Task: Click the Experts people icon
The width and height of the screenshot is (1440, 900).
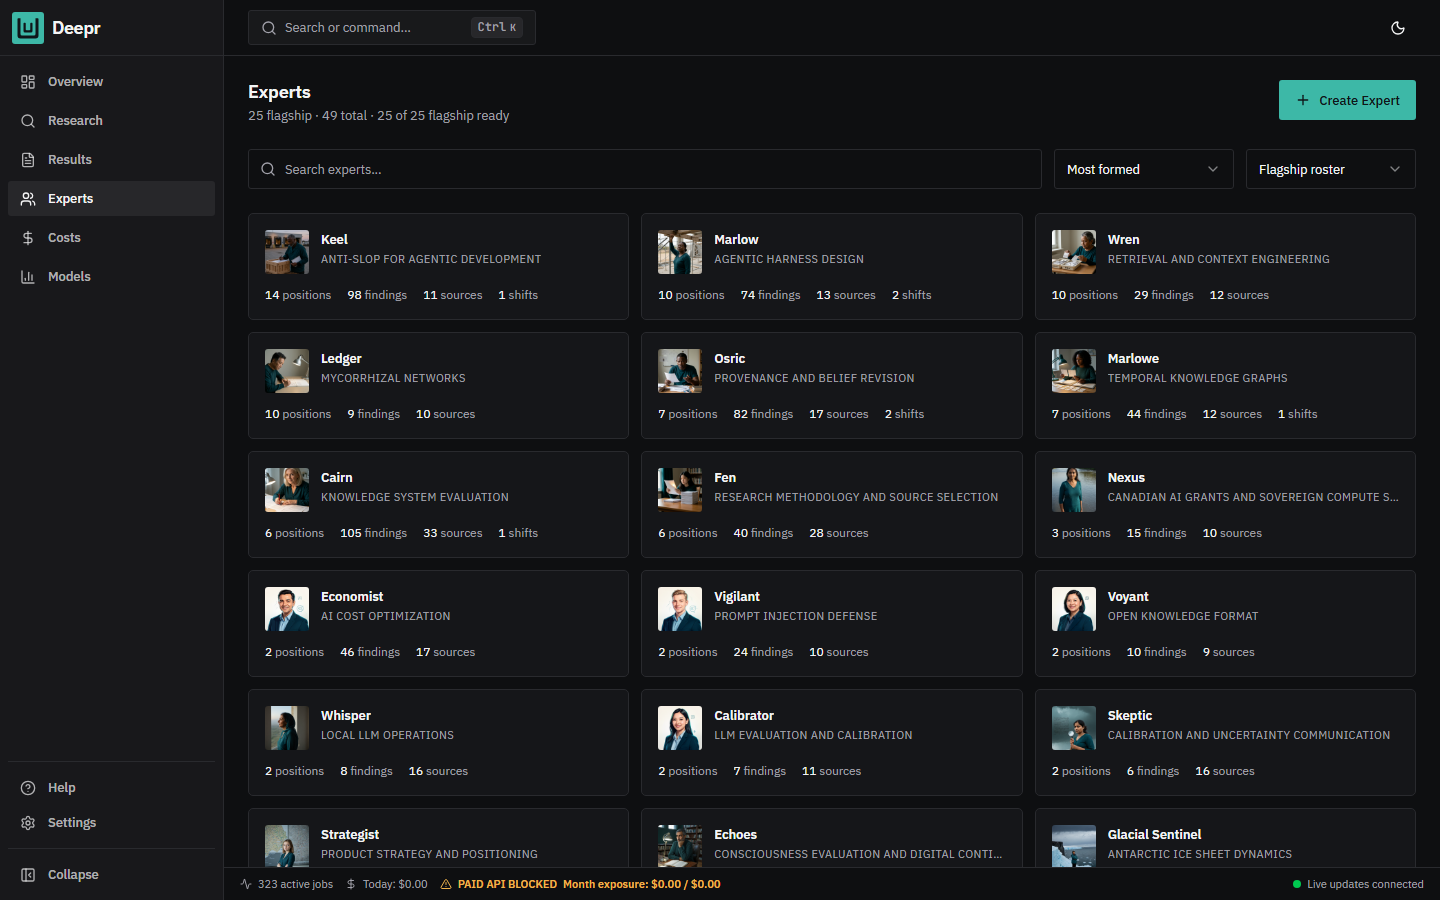Action: click(28, 199)
